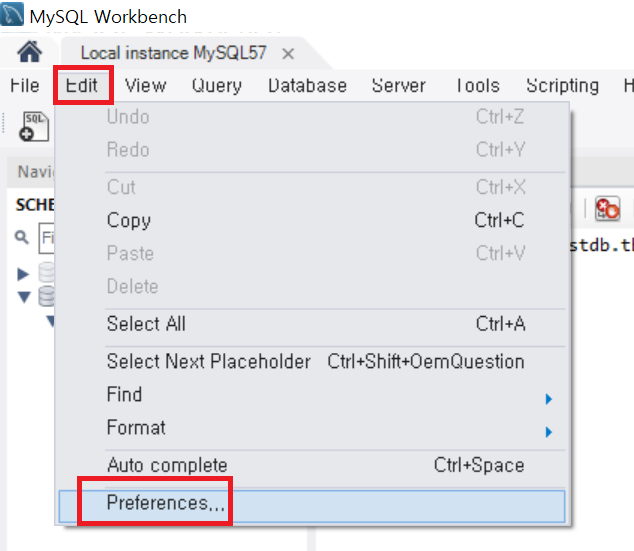
Task: Choose Auto complete menu entry
Action: tap(312, 465)
